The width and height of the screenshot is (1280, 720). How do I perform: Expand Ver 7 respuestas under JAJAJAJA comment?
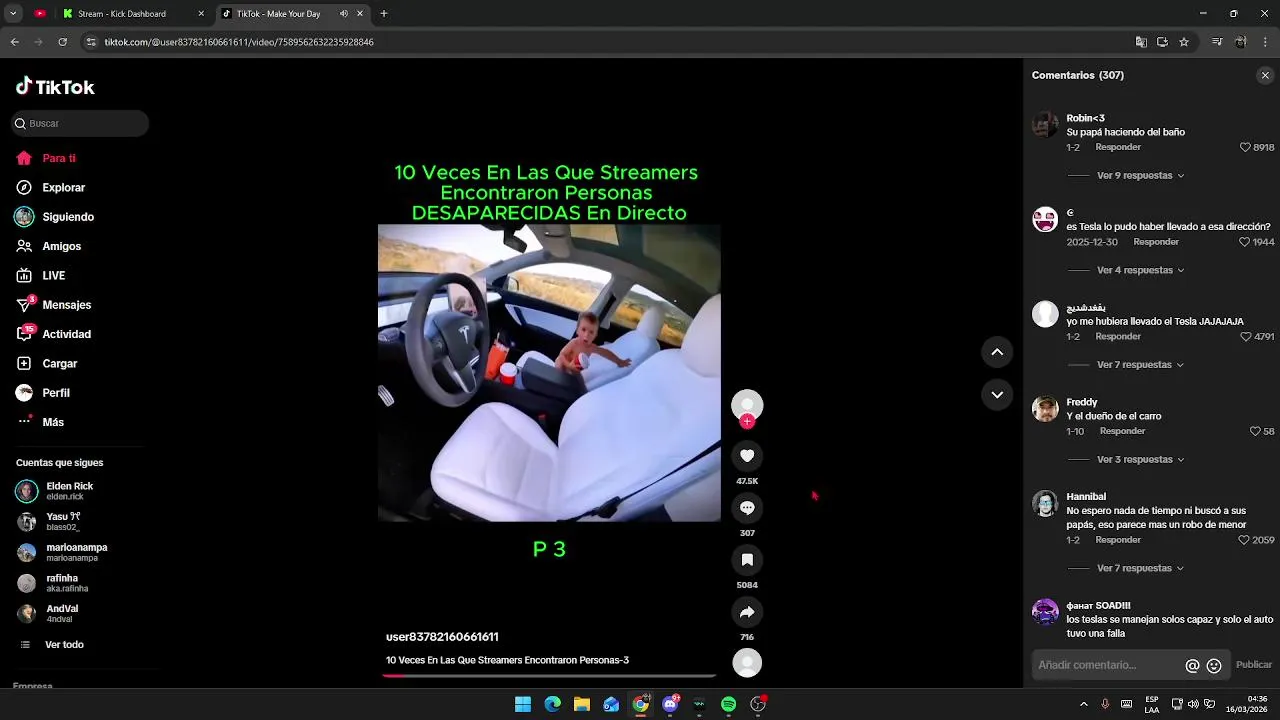click(1140, 365)
